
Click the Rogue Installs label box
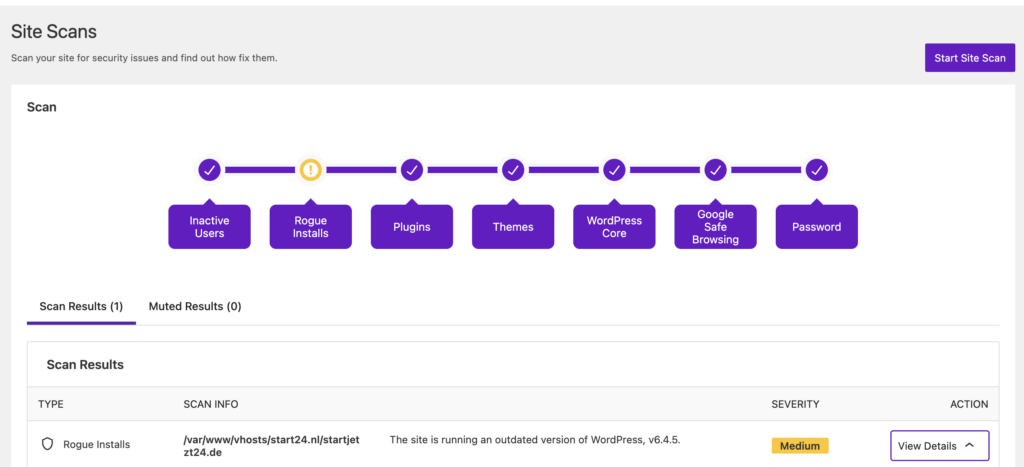(x=311, y=227)
